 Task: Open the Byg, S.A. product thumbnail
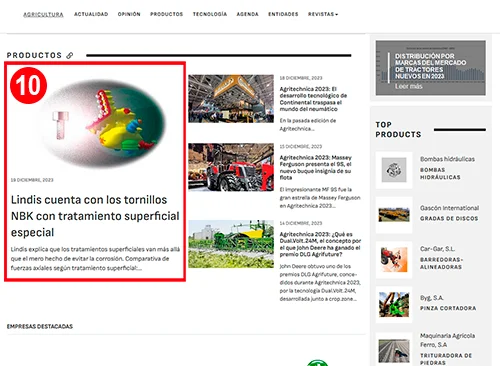coord(394,305)
